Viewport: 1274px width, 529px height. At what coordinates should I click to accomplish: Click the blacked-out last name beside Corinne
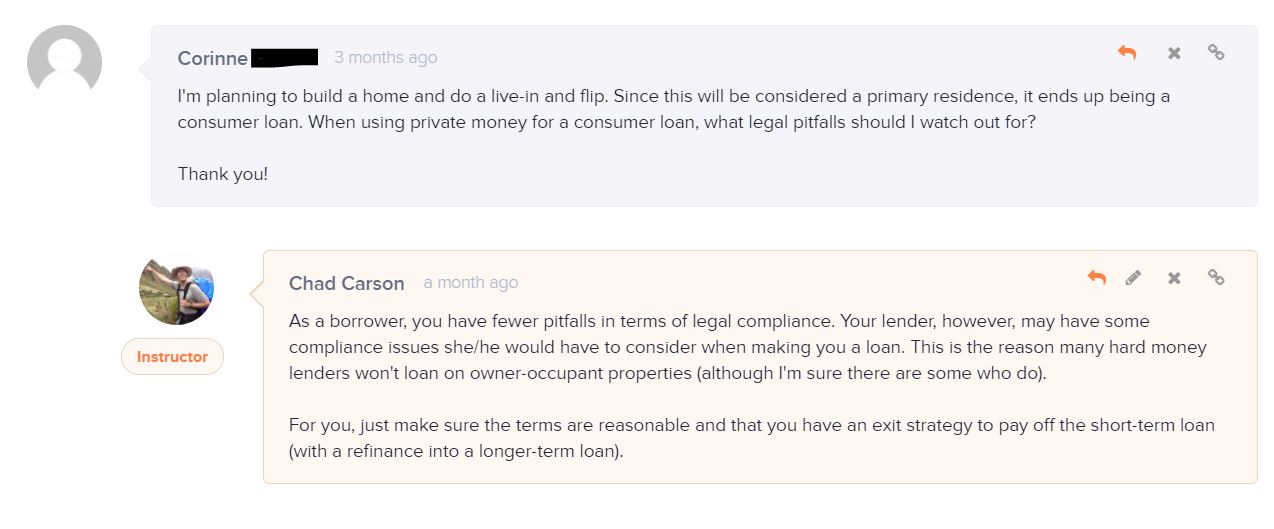(x=285, y=57)
